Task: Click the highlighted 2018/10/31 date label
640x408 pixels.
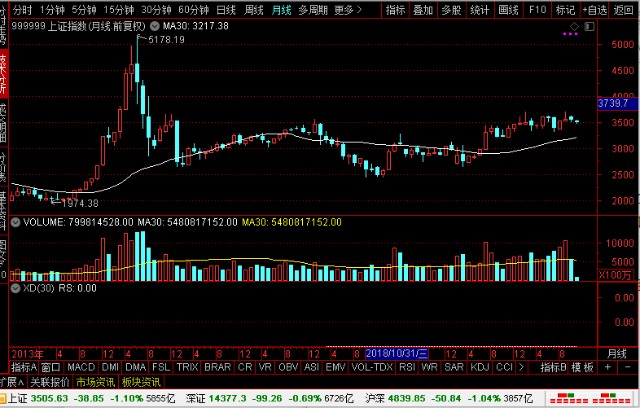Action: 397,354
